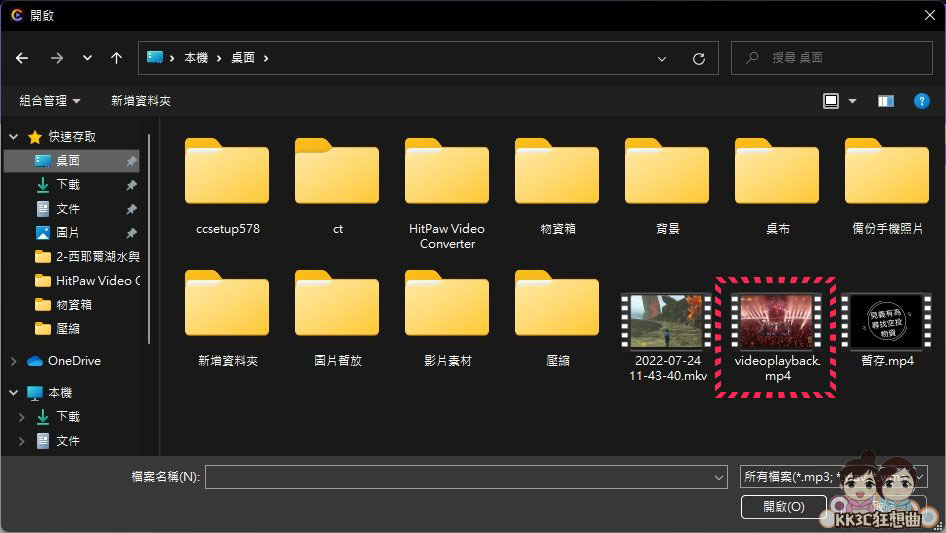Click the pin icon next to 下載

click(131, 185)
